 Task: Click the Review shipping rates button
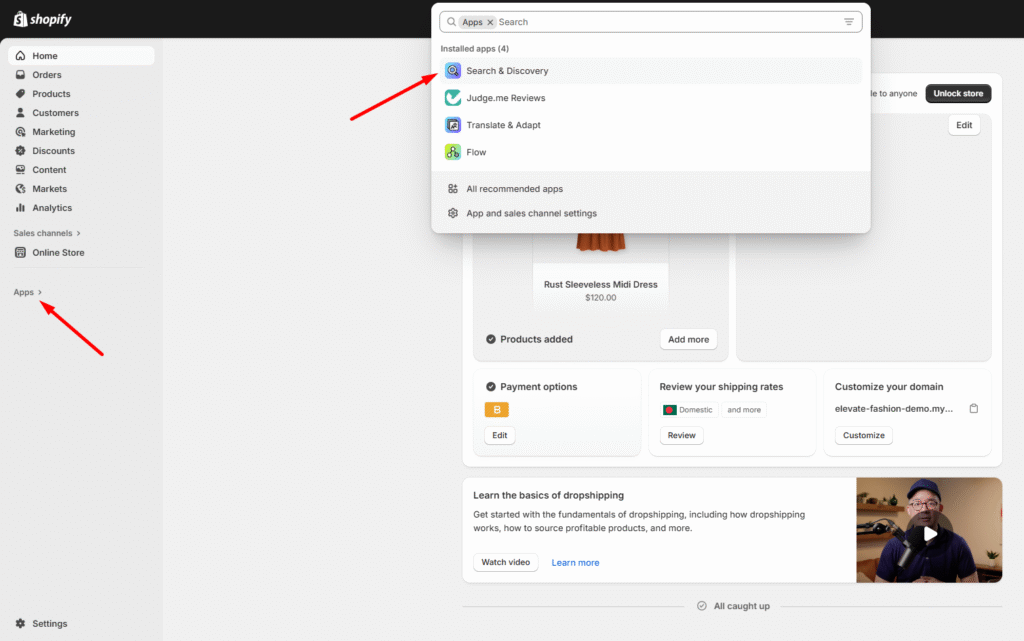click(681, 436)
